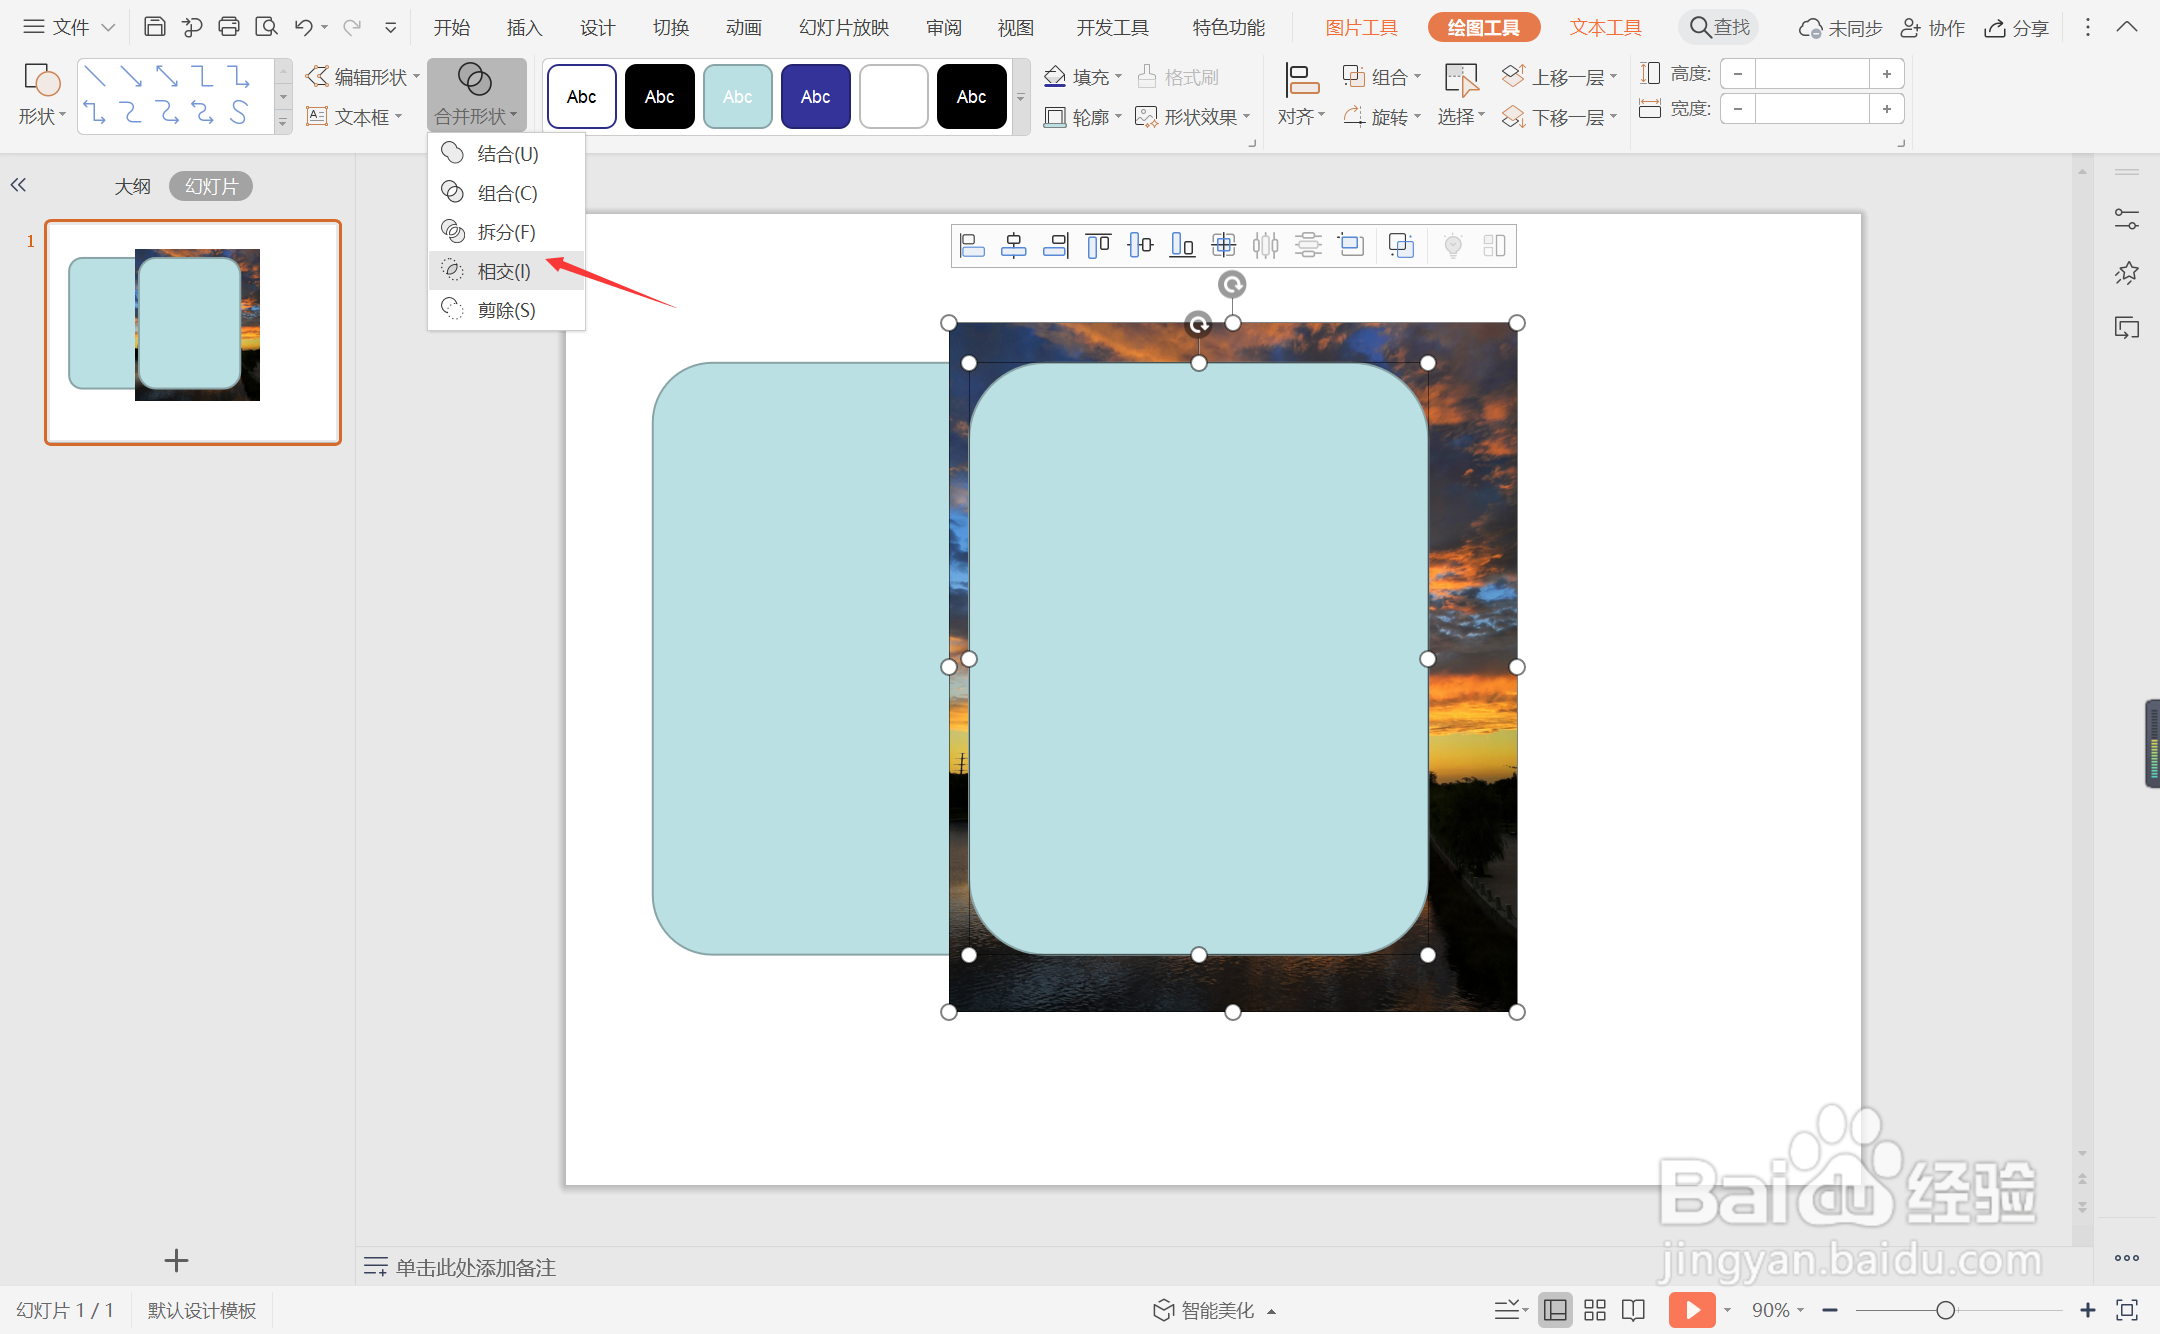Image resolution: width=2160 pixels, height=1334 pixels.
Task: Click the 智能美化 button
Action: 1215,1310
